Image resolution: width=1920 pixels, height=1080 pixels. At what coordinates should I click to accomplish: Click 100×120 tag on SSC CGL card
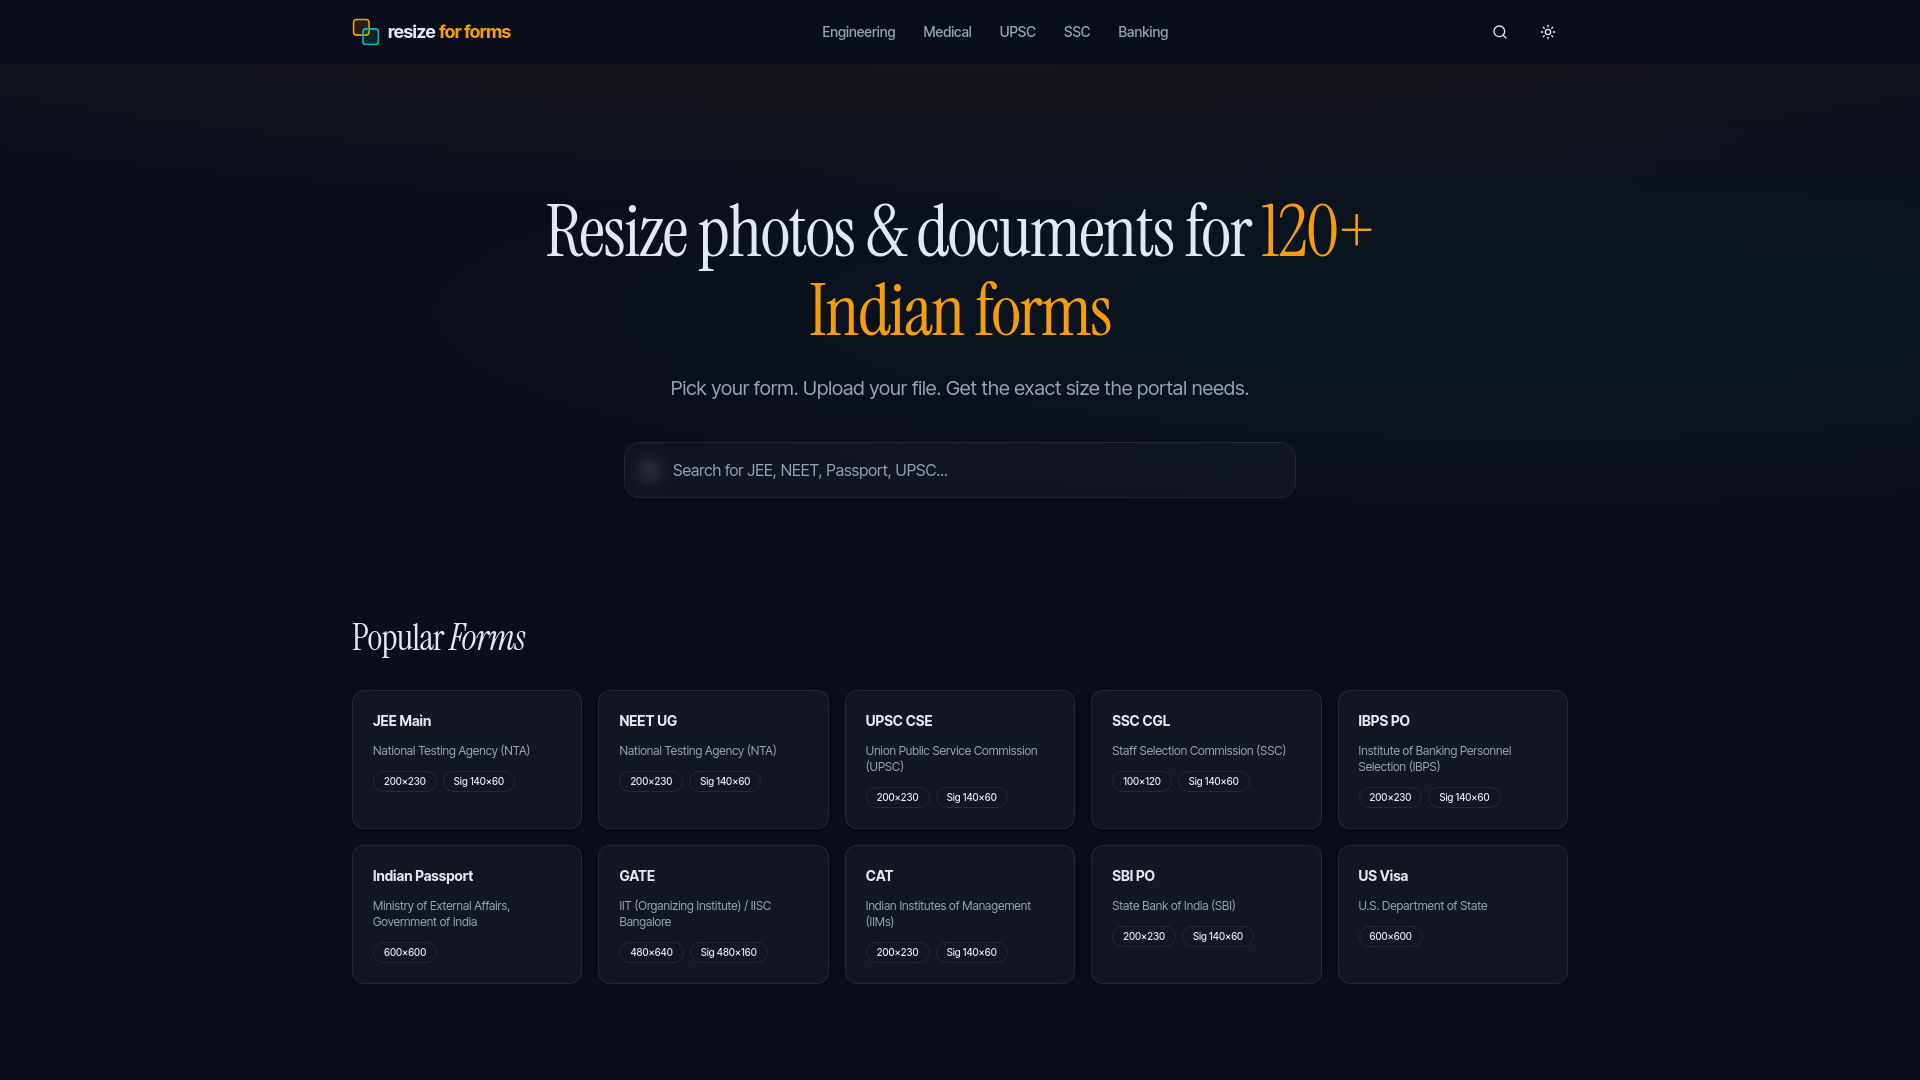[x=1142, y=782]
